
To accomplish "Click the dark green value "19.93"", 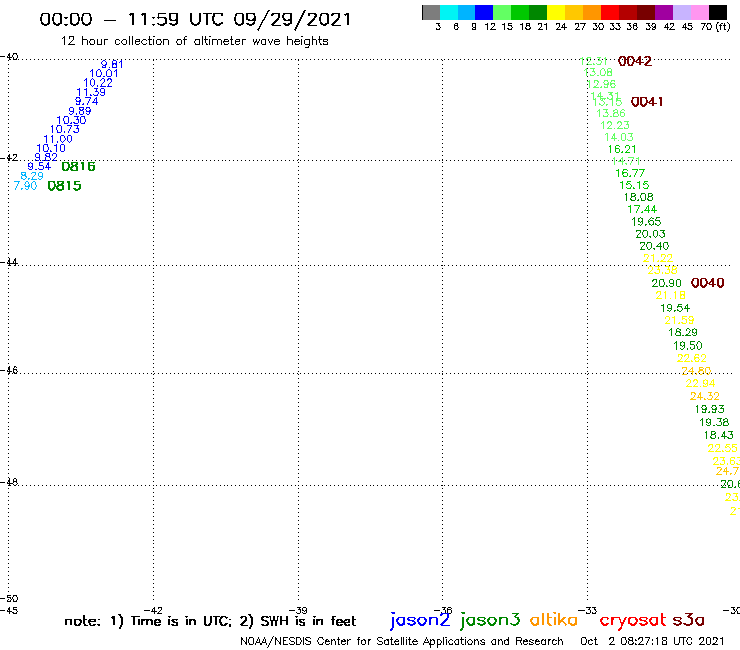I will (709, 409).
